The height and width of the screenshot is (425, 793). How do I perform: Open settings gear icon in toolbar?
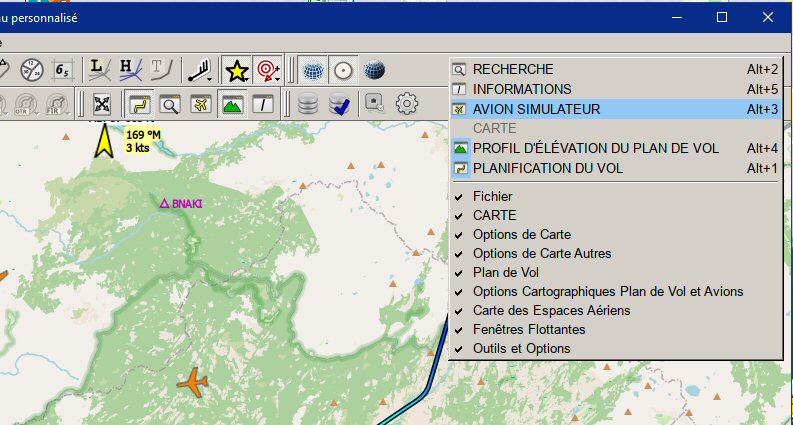tap(407, 104)
